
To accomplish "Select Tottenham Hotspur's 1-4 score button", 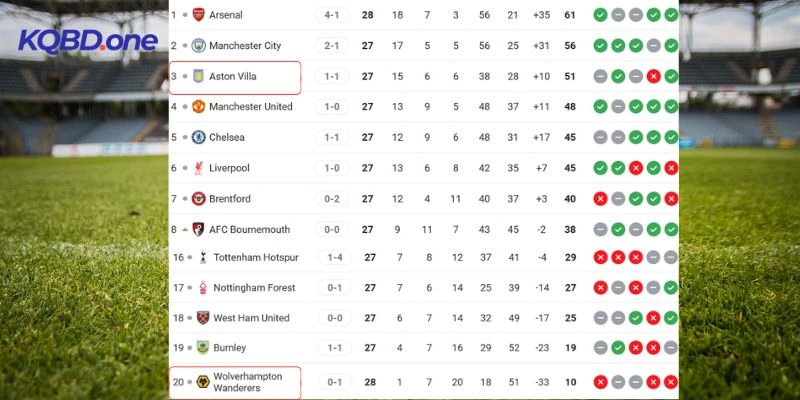I will pyautogui.click(x=333, y=258).
